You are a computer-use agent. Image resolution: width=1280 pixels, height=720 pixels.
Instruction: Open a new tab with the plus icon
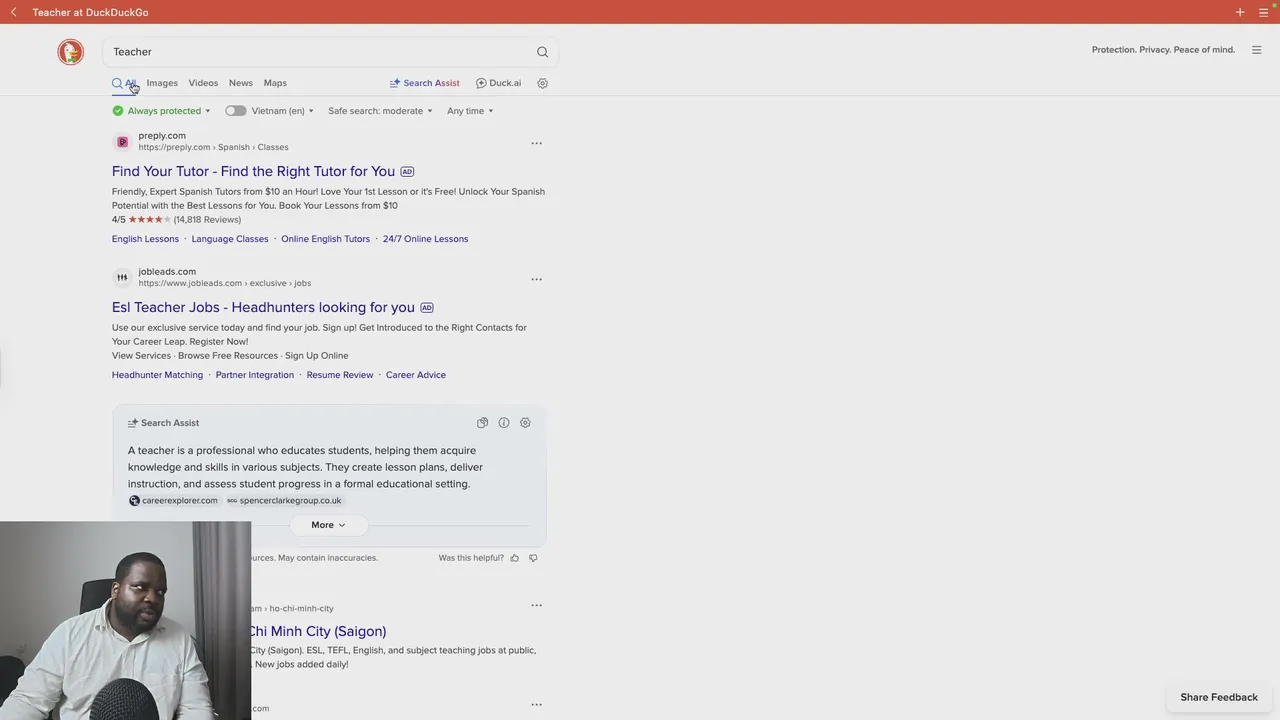coord(1240,12)
